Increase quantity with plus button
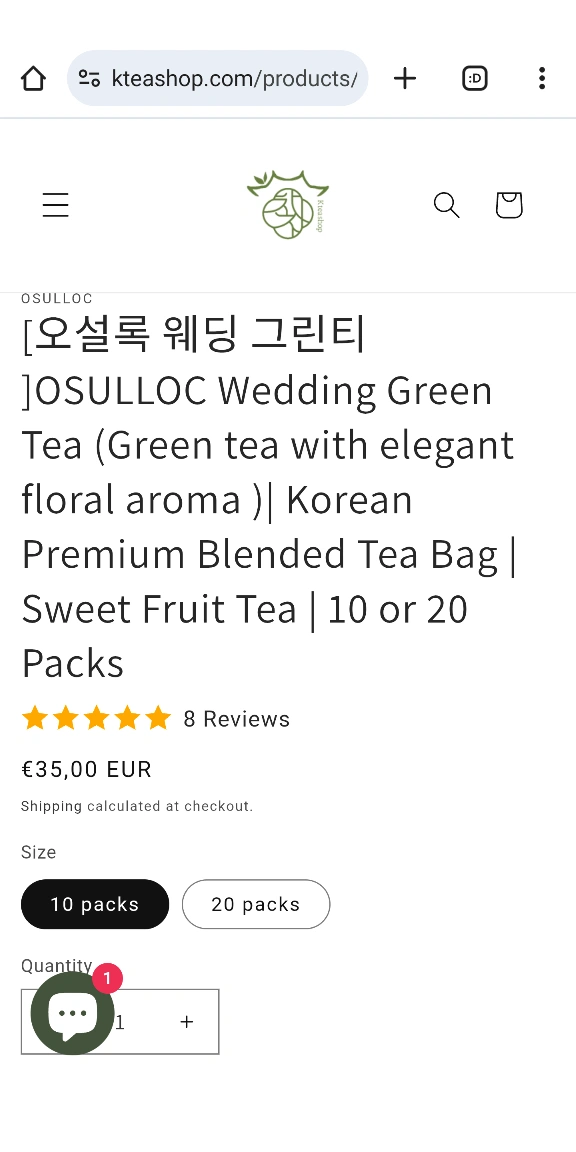Image resolution: width=576 pixels, height=1152 pixels. [x=187, y=1021]
